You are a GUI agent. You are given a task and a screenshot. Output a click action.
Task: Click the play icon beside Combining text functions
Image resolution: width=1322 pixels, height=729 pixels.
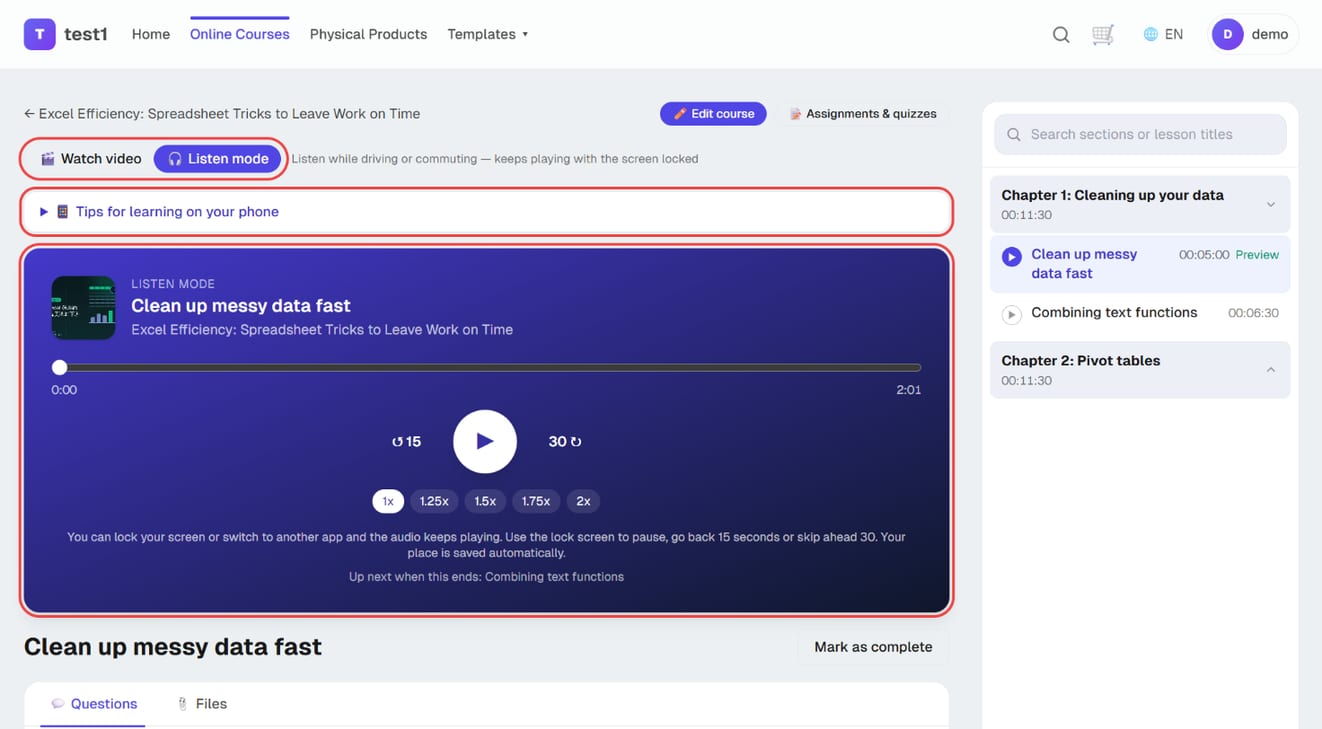coord(1012,314)
